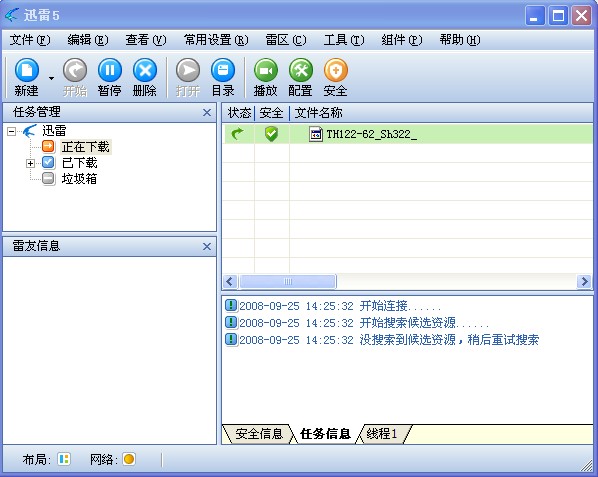Open the 组件(P) menu

tap(402, 40)
